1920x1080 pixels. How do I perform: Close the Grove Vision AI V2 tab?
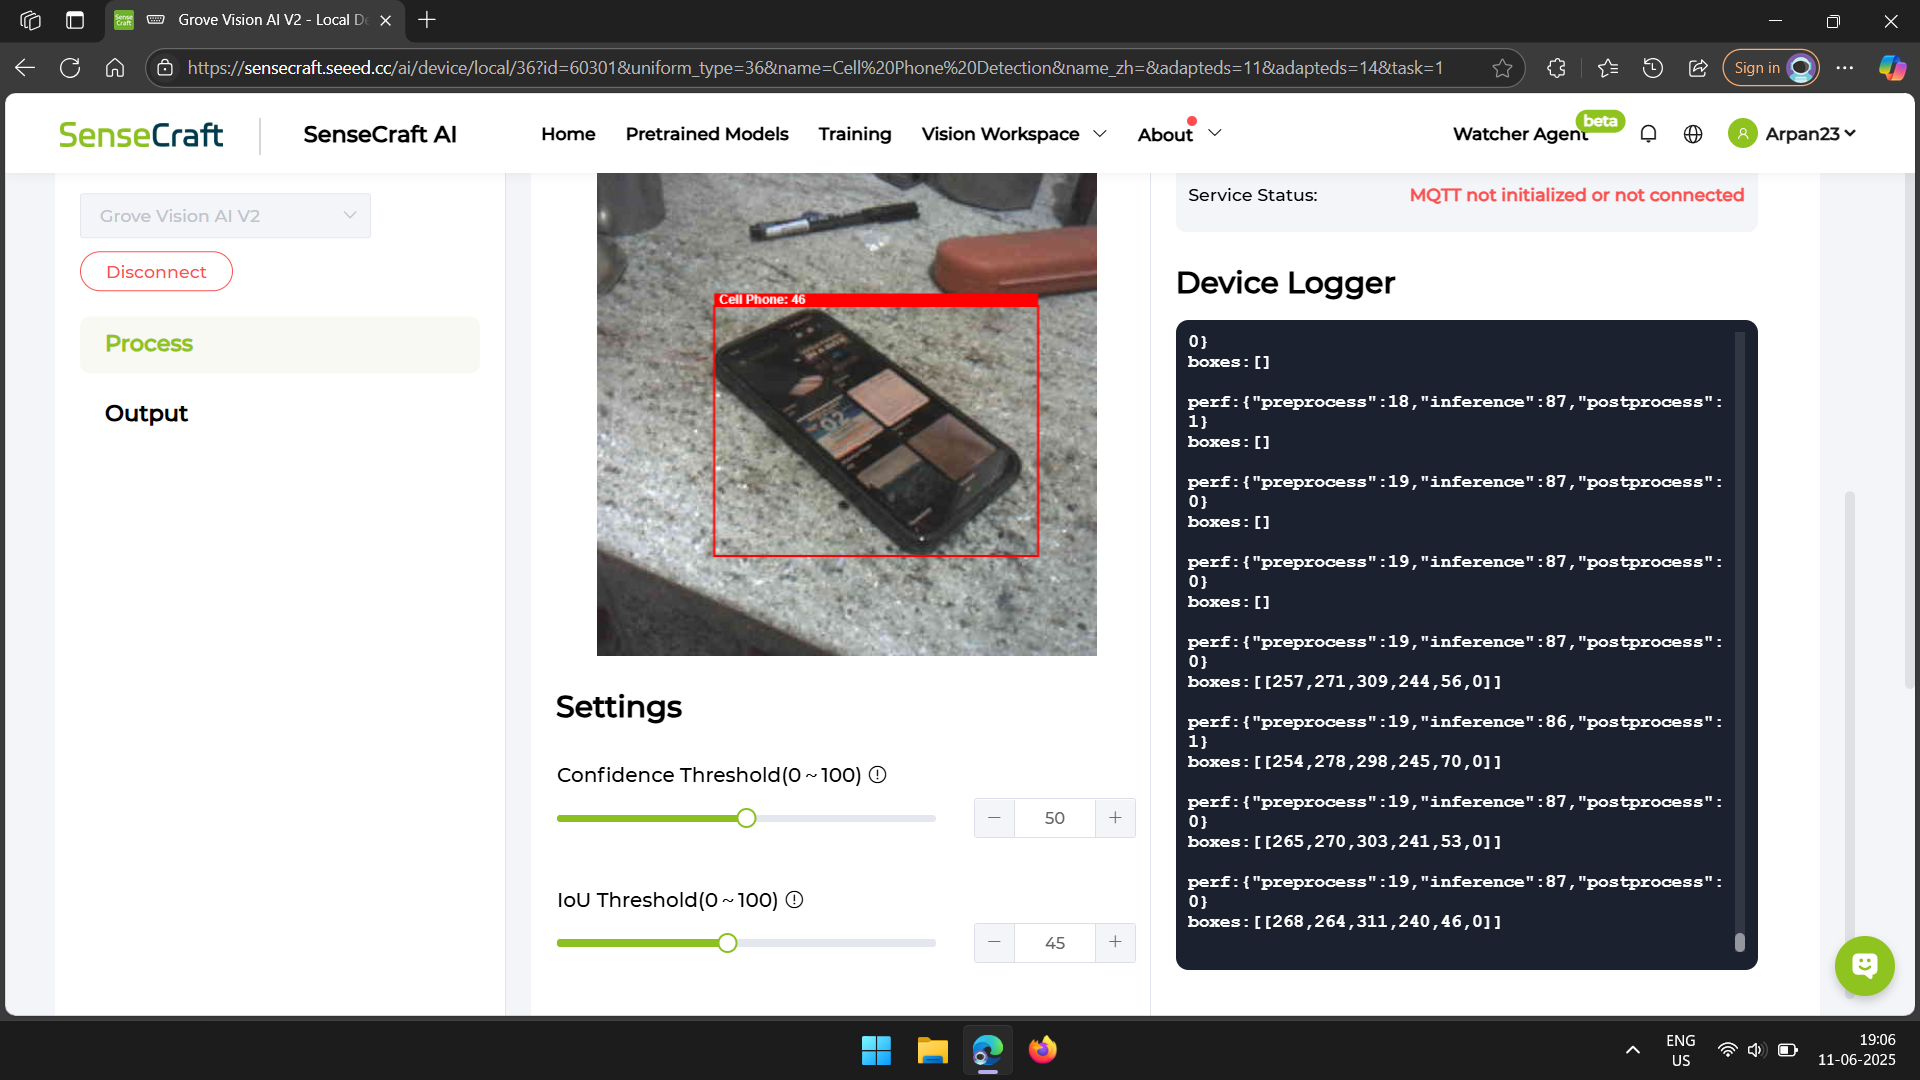(x=386, y=20)
